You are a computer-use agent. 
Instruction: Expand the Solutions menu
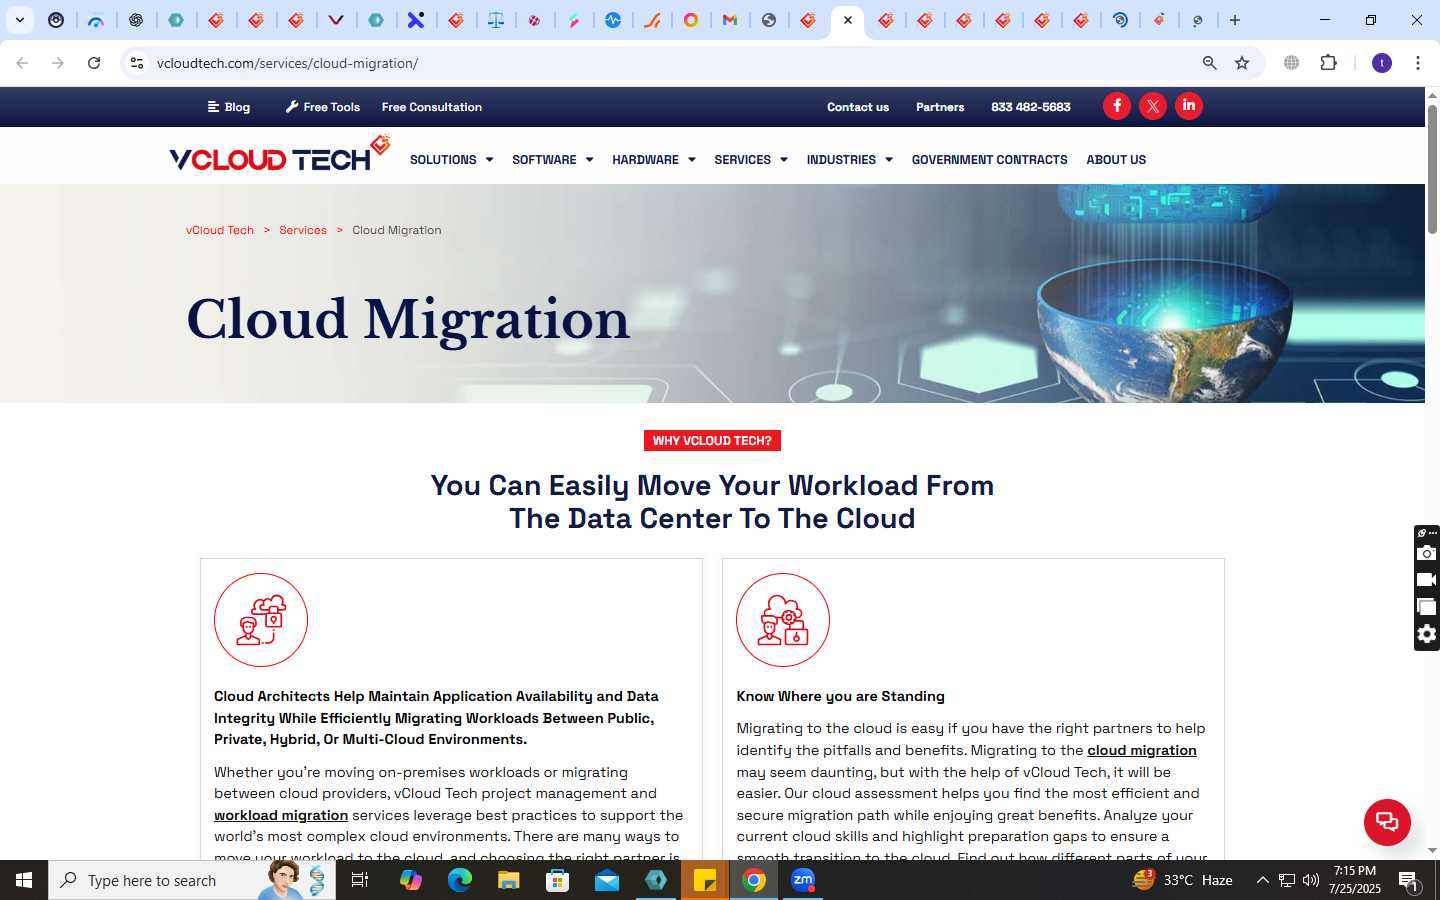click(x=451, y=160)
